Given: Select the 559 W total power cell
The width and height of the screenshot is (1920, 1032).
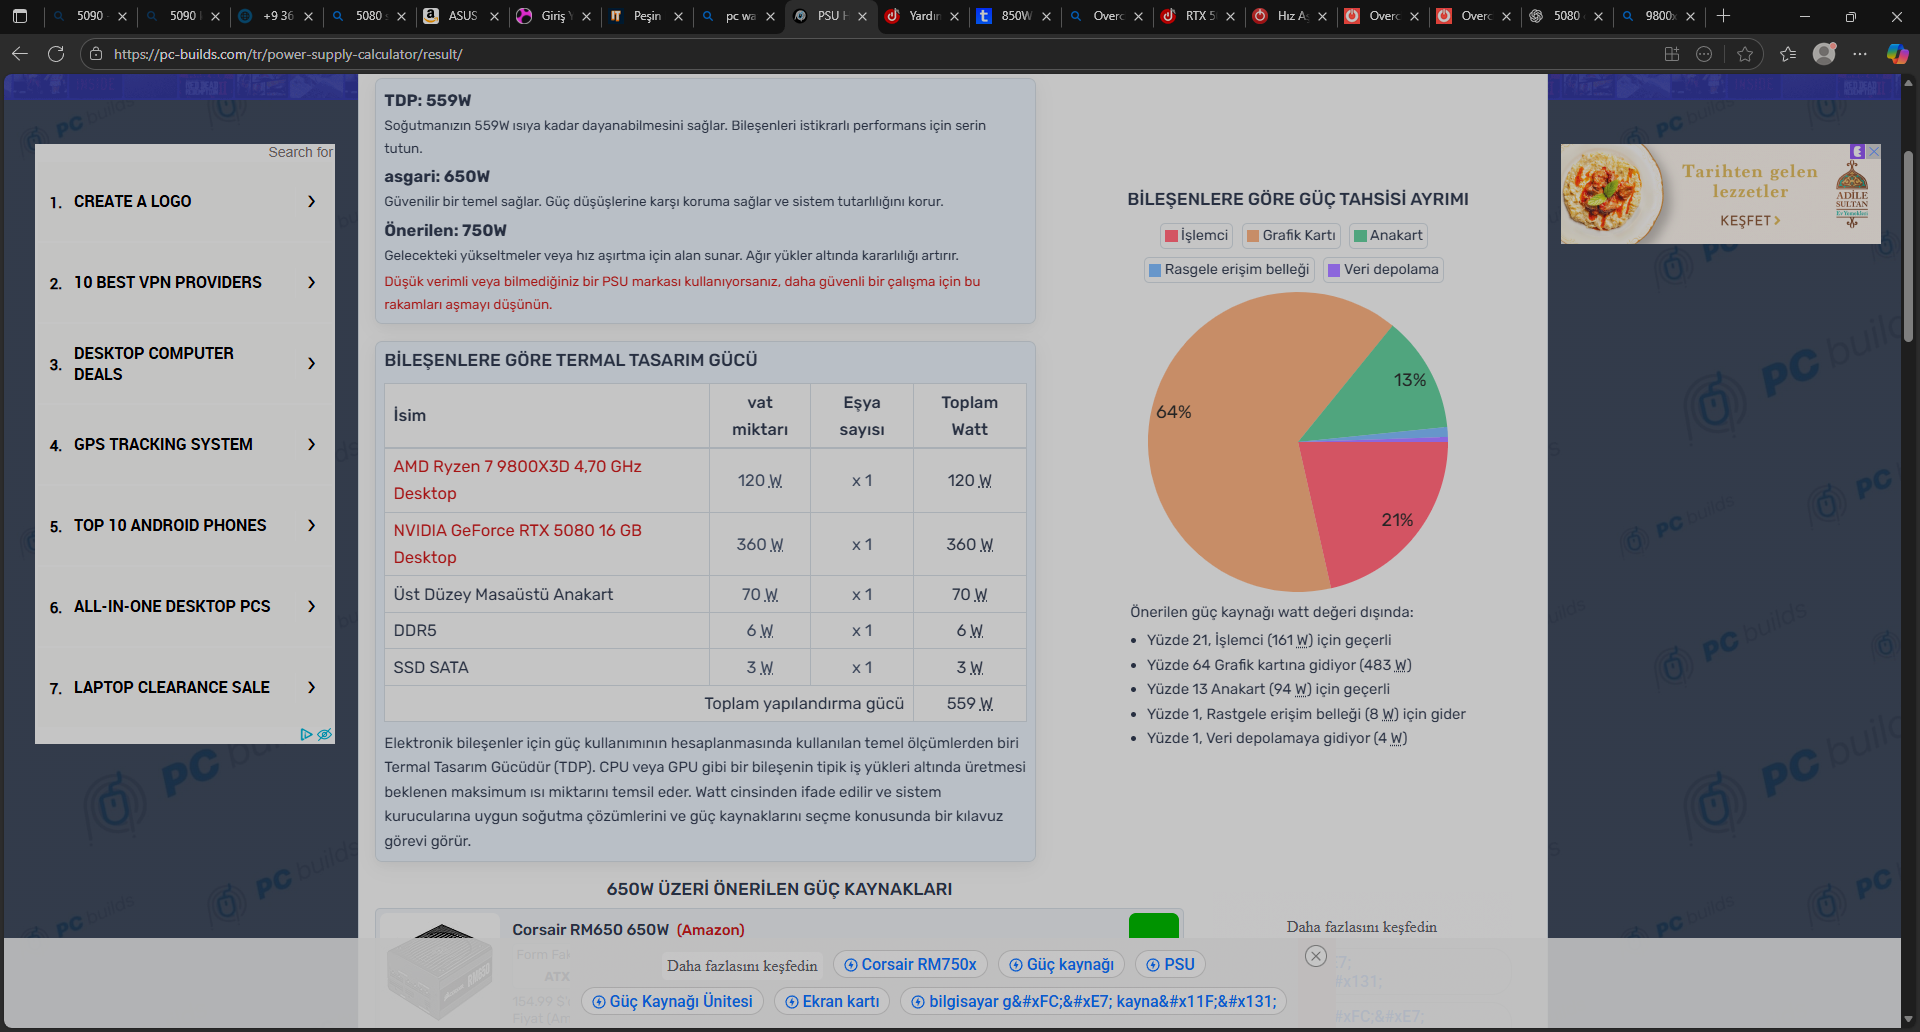Looking at the screenshot, I should coord(969,704).
